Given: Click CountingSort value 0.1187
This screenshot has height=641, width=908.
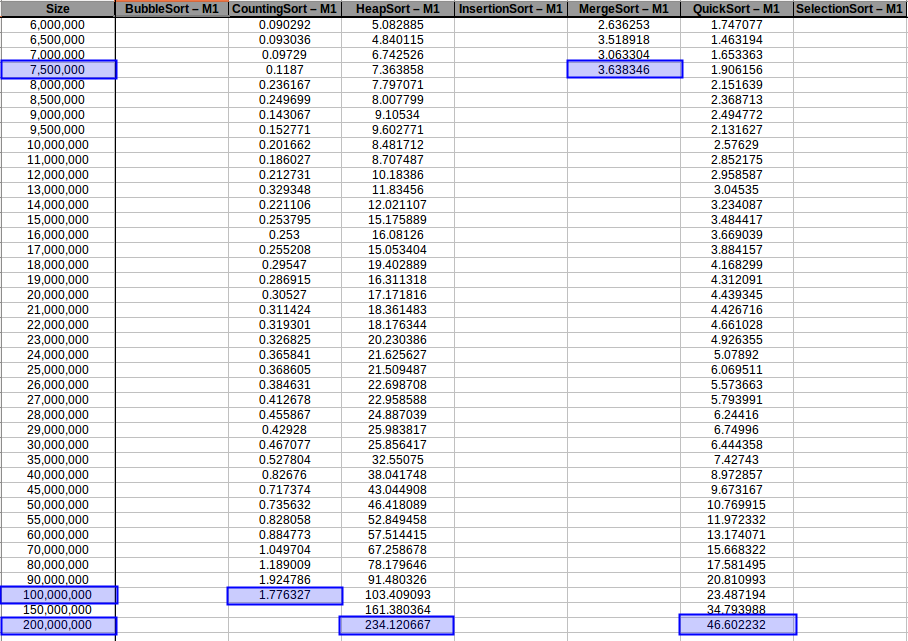Looking at the screenshot, I should tap(284, 69).
